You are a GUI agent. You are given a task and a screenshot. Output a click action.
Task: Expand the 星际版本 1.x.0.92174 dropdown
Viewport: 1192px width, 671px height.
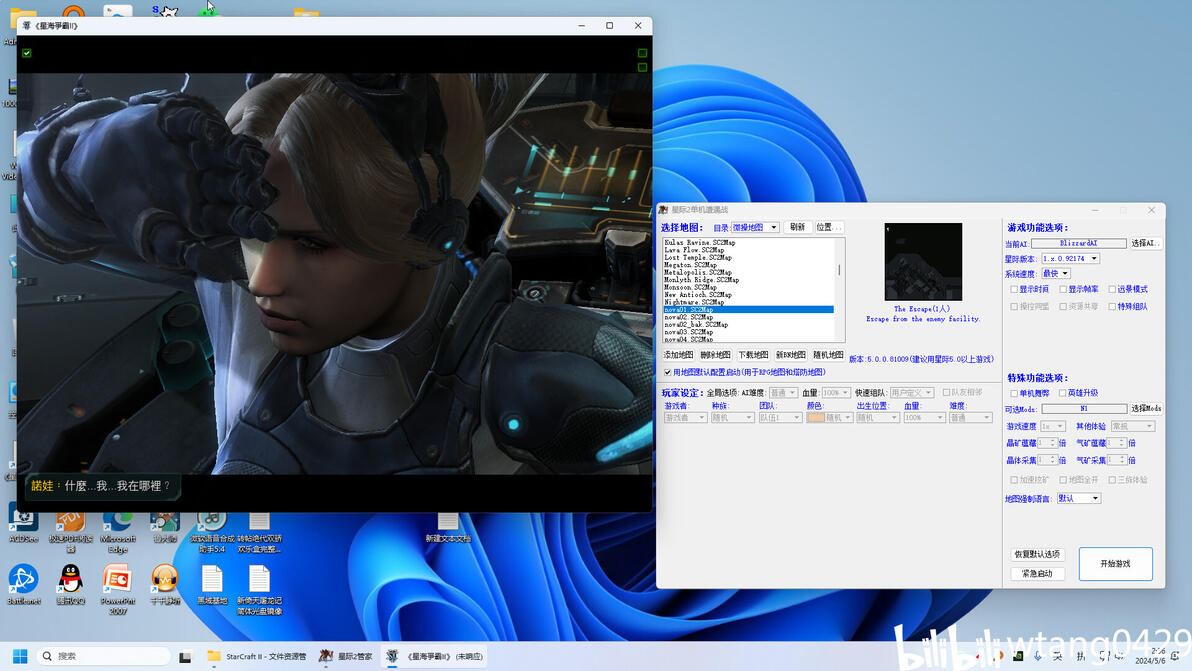click(x=1070, y=258)
